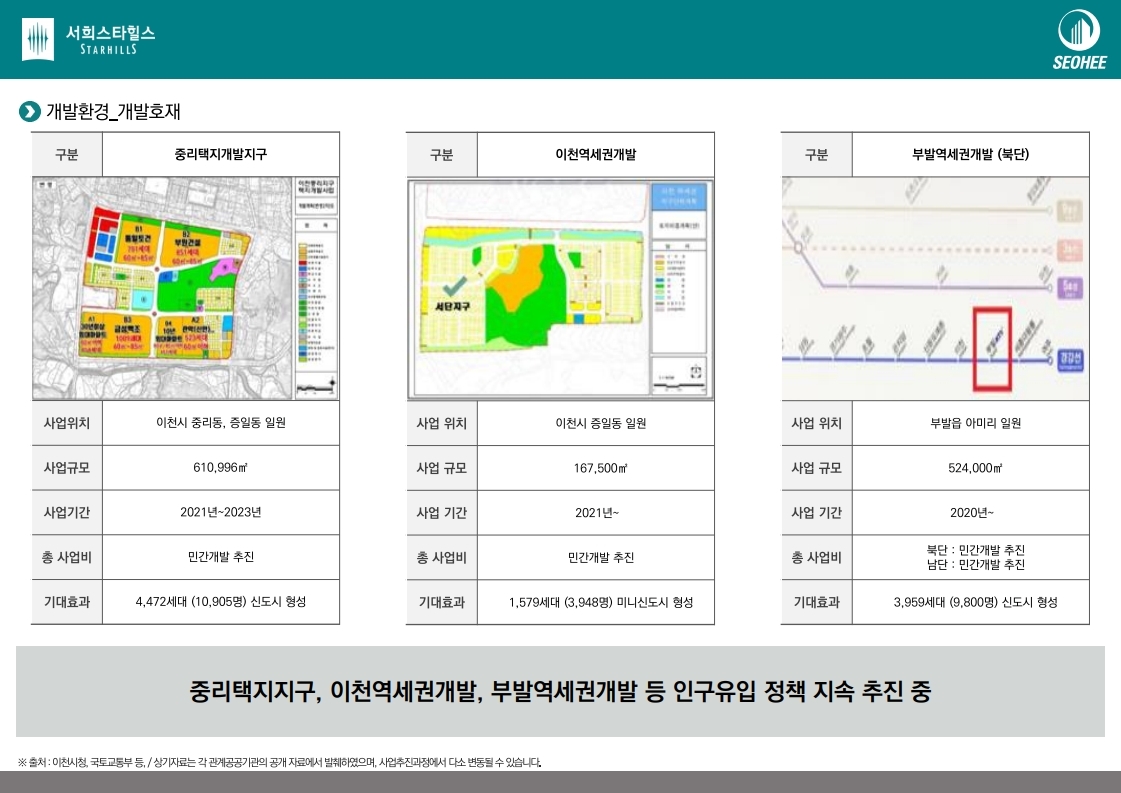The height and width of the screenshot is (793, 1121).
Task: Click the summary banner headline text
Action: [560, 691]
